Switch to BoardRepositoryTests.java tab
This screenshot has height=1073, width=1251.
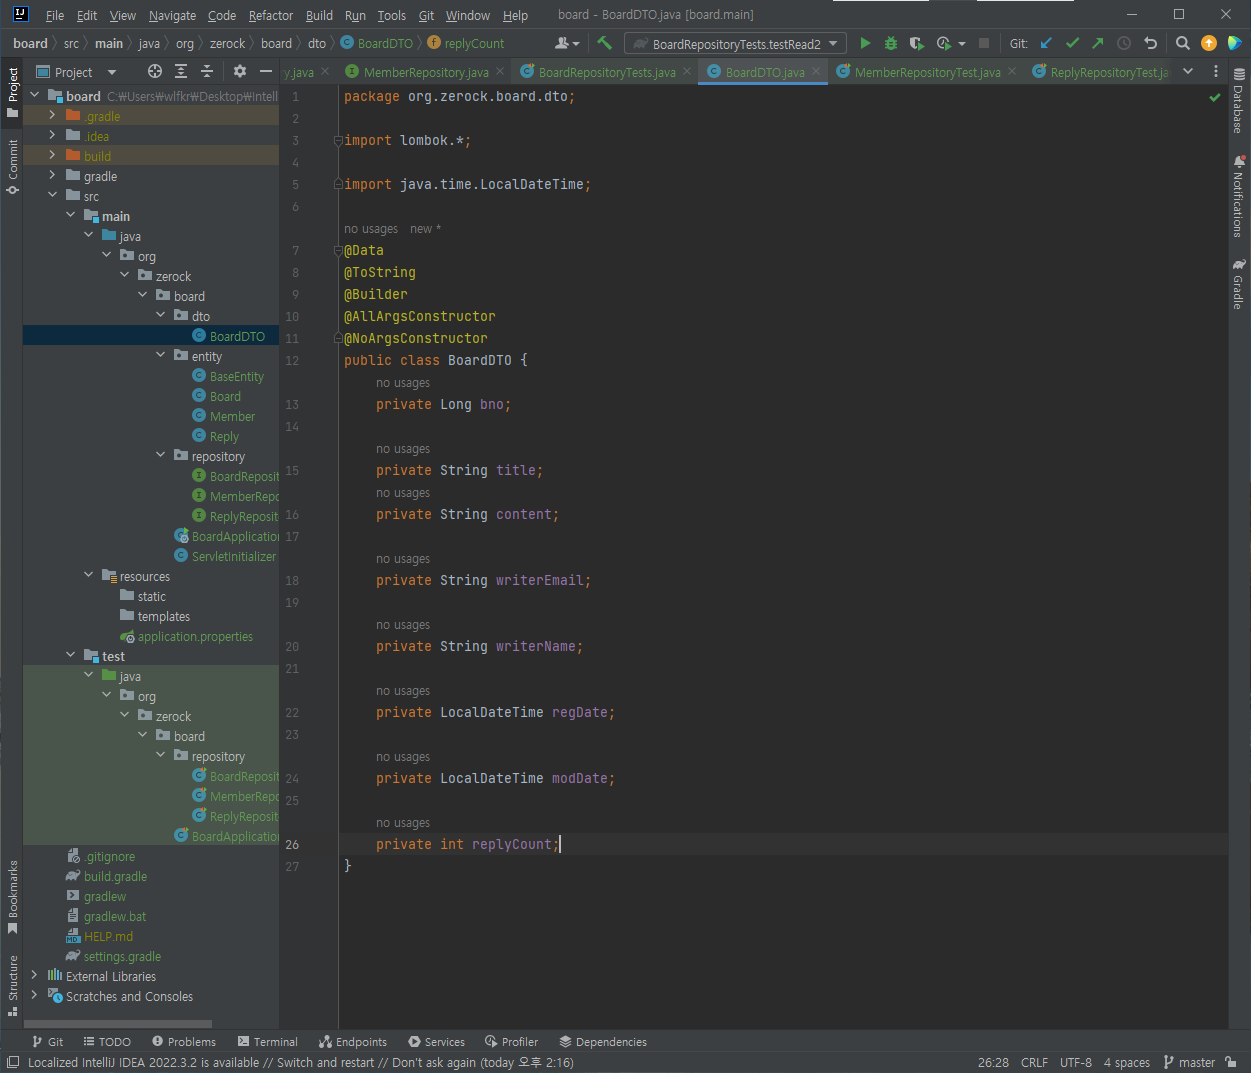pos(607,72)
